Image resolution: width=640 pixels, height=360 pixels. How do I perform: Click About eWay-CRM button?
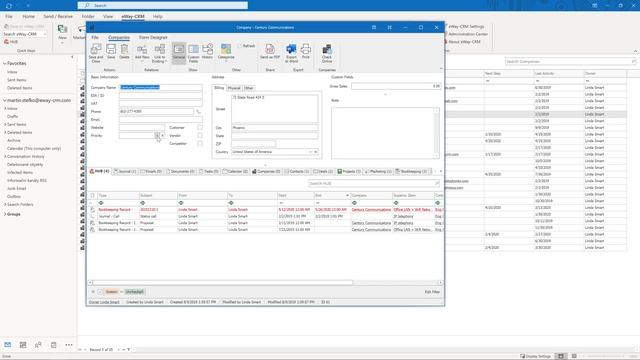[464, 42]
